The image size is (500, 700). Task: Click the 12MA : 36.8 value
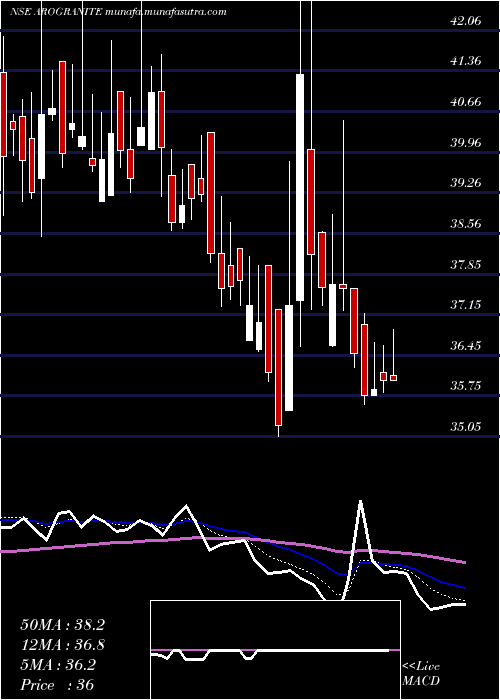click(x=62, y=645)
